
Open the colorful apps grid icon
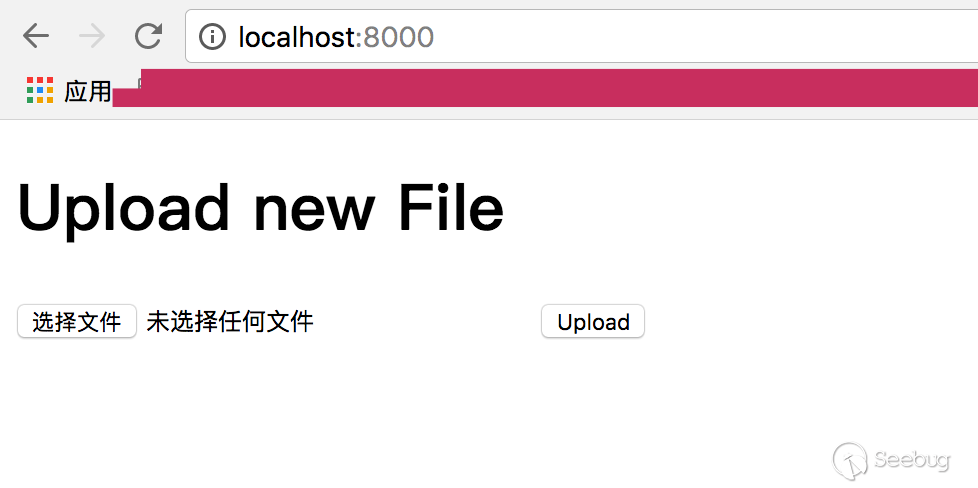(40, 90)
